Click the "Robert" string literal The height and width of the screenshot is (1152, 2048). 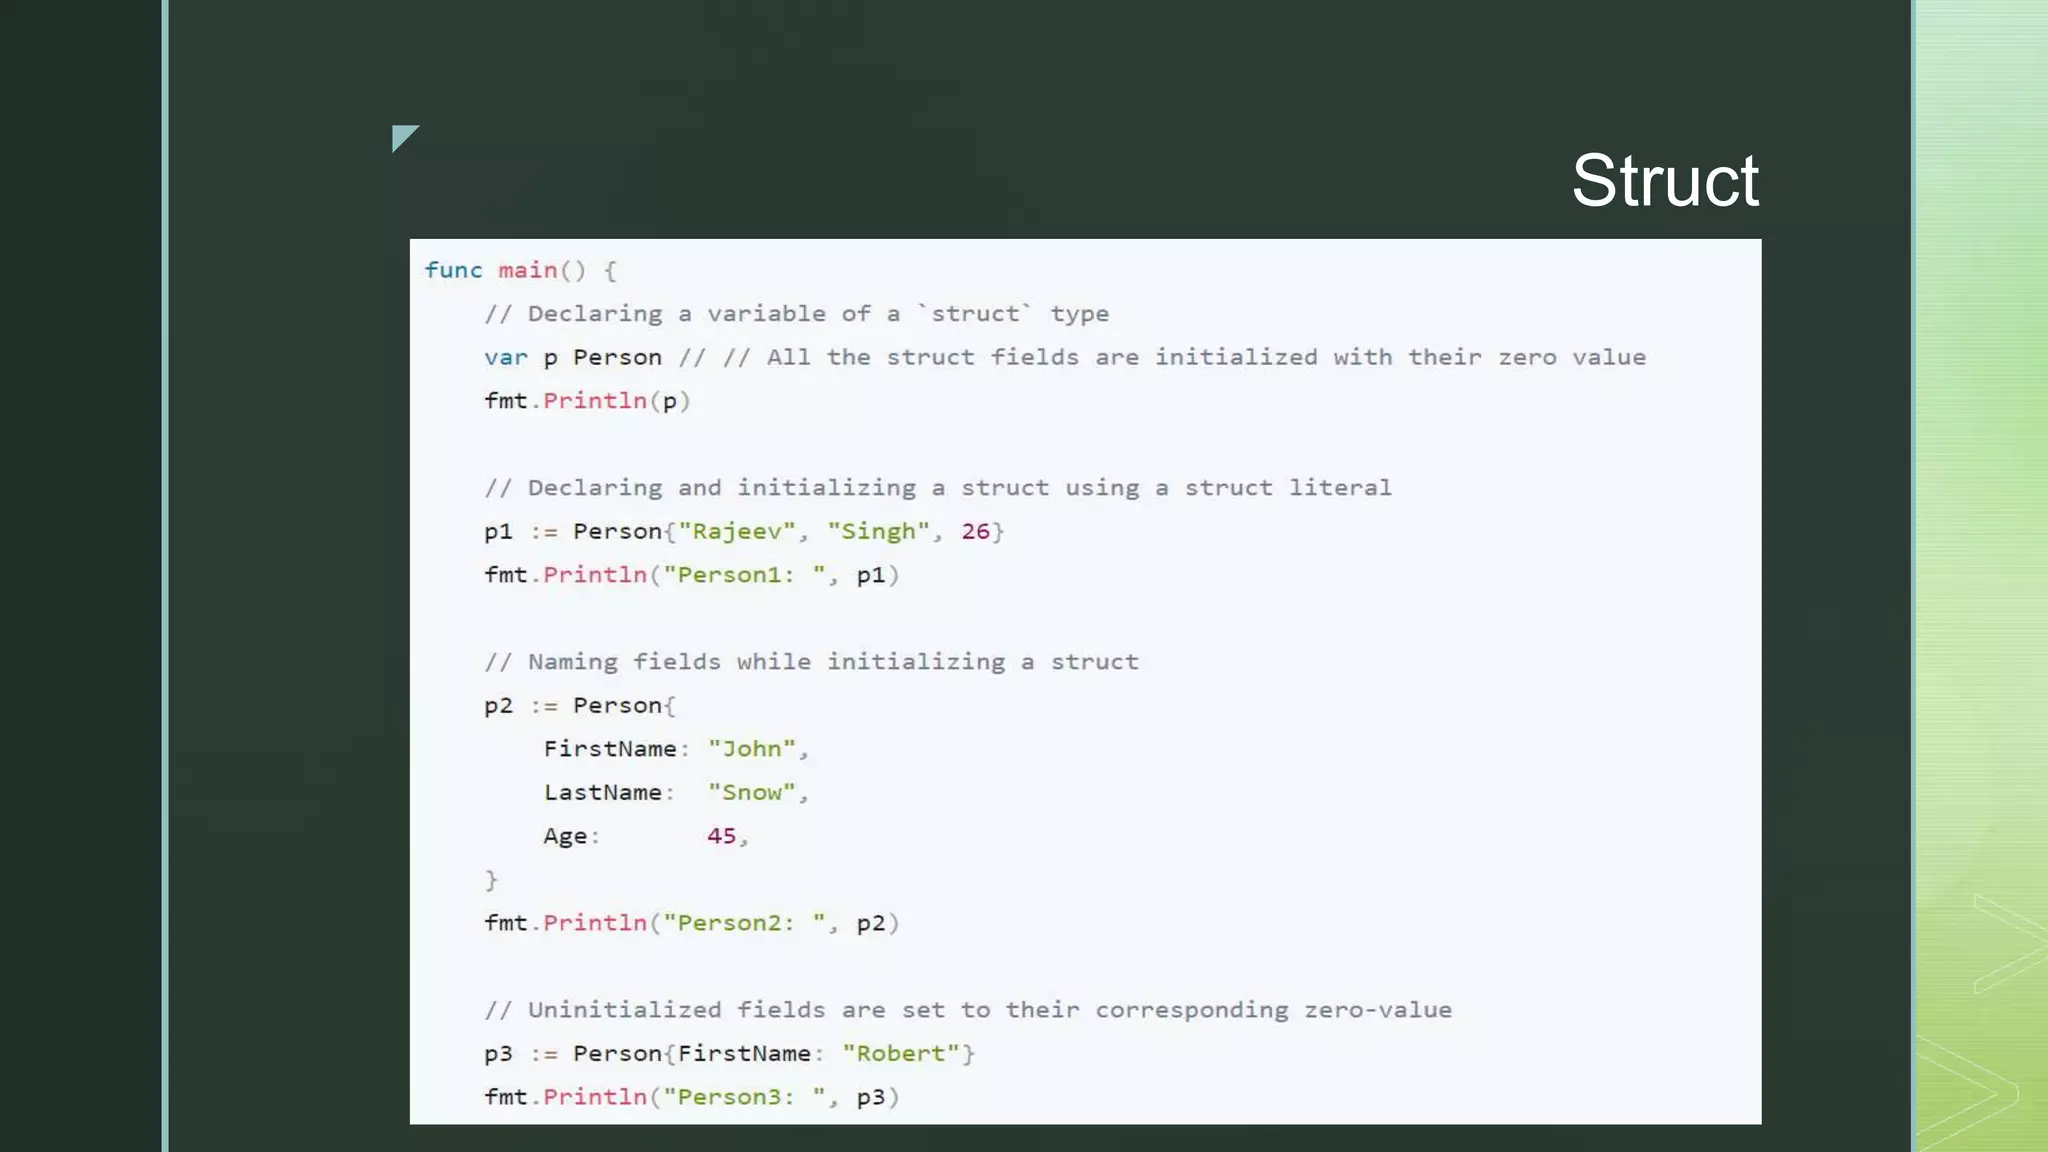tap(900, 1053)
